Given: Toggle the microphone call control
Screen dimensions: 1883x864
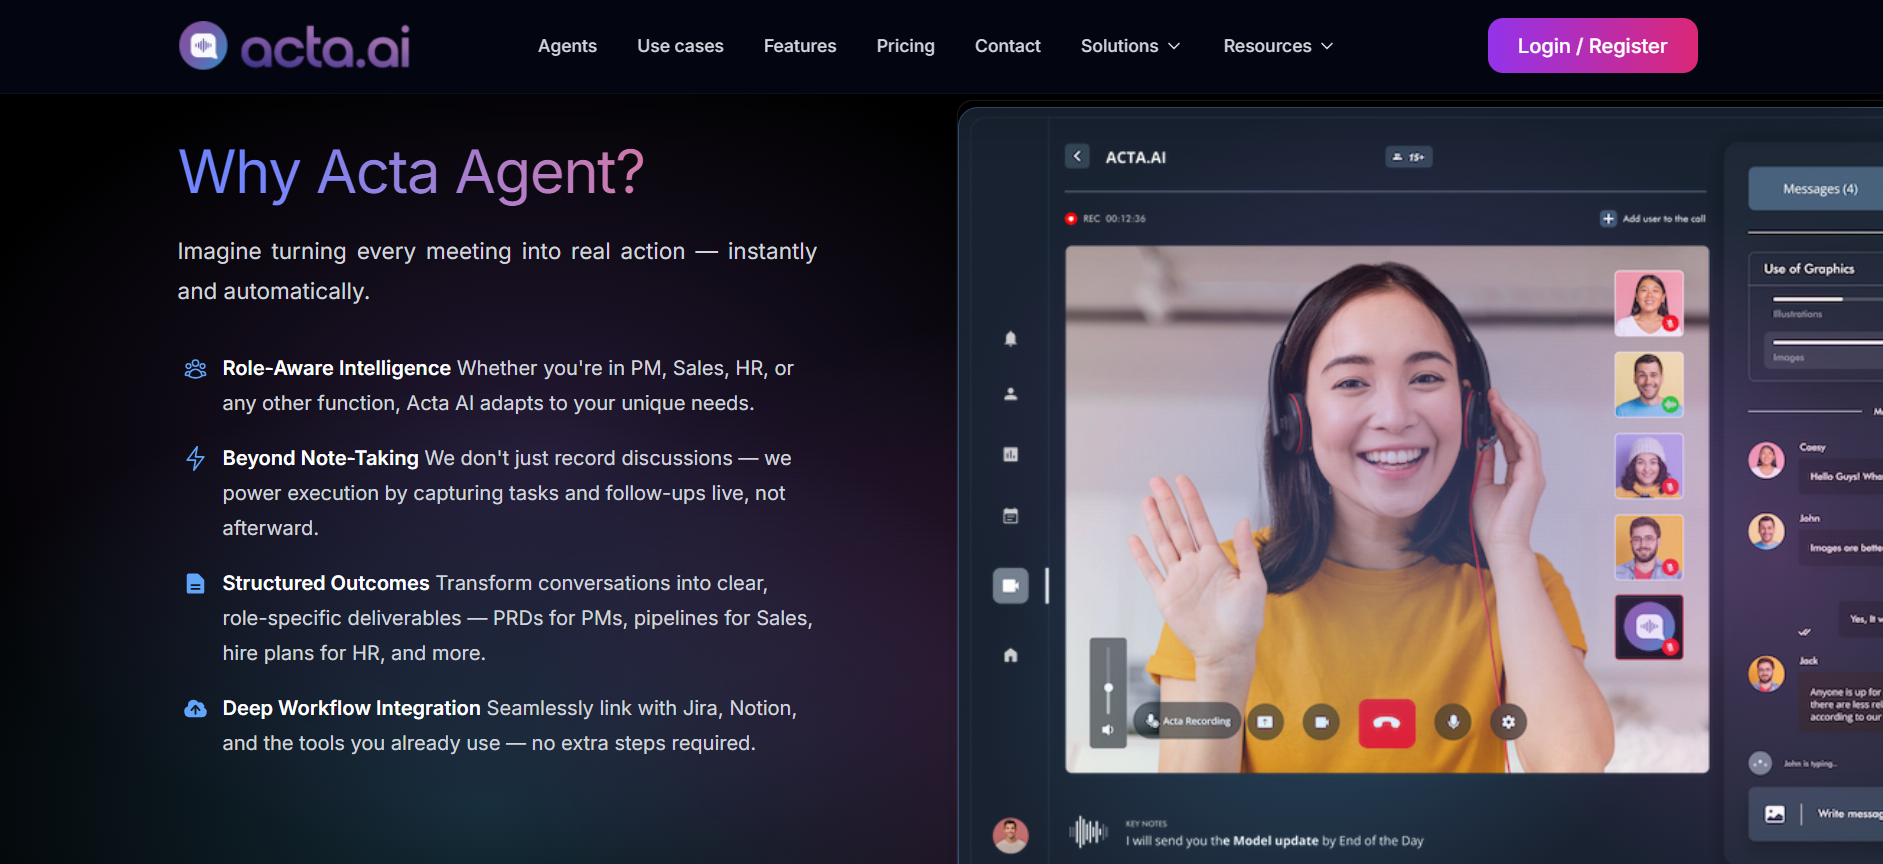Looking at the screenshot, I should click(x=1453, y=722).
